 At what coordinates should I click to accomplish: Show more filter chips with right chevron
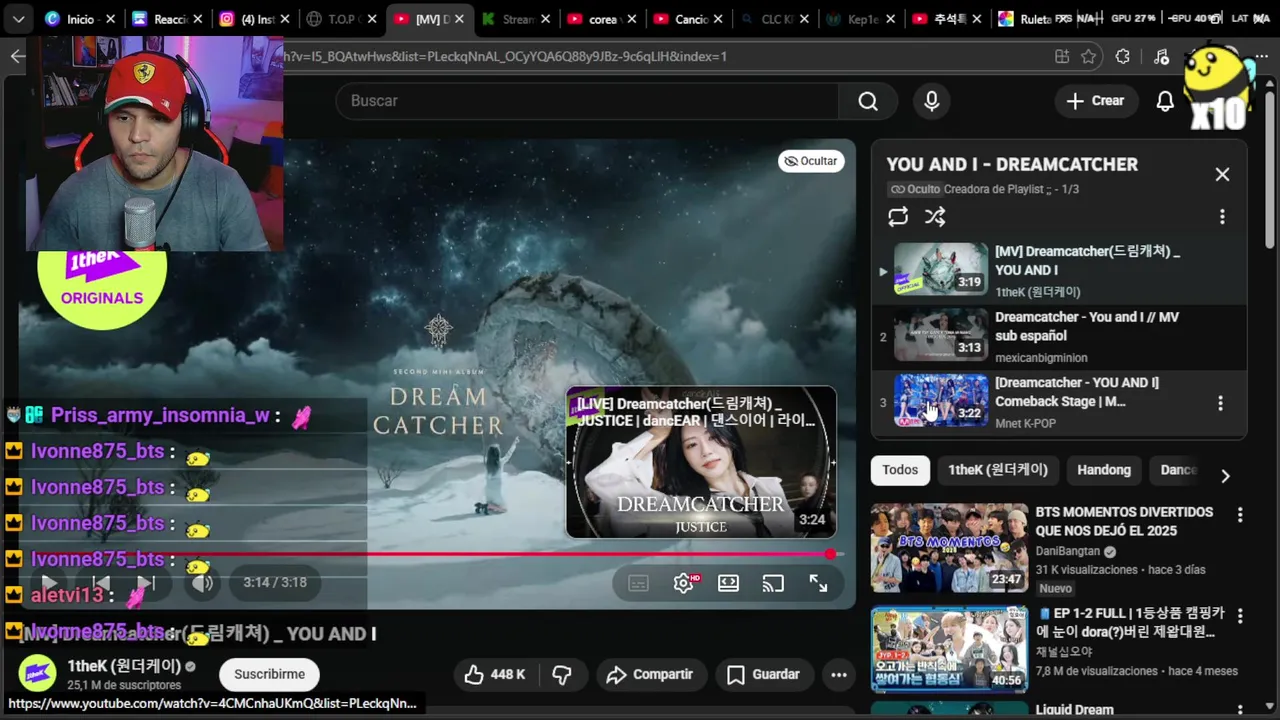1225,476
